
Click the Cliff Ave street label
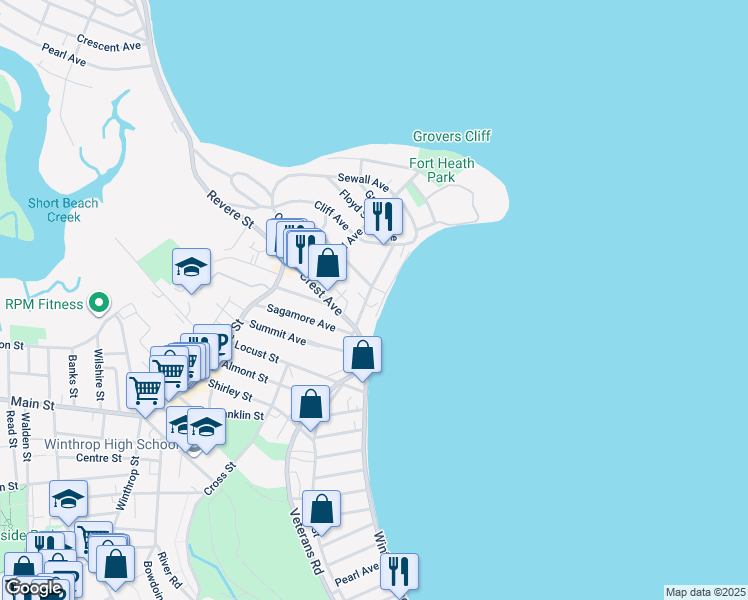[332, 215]
